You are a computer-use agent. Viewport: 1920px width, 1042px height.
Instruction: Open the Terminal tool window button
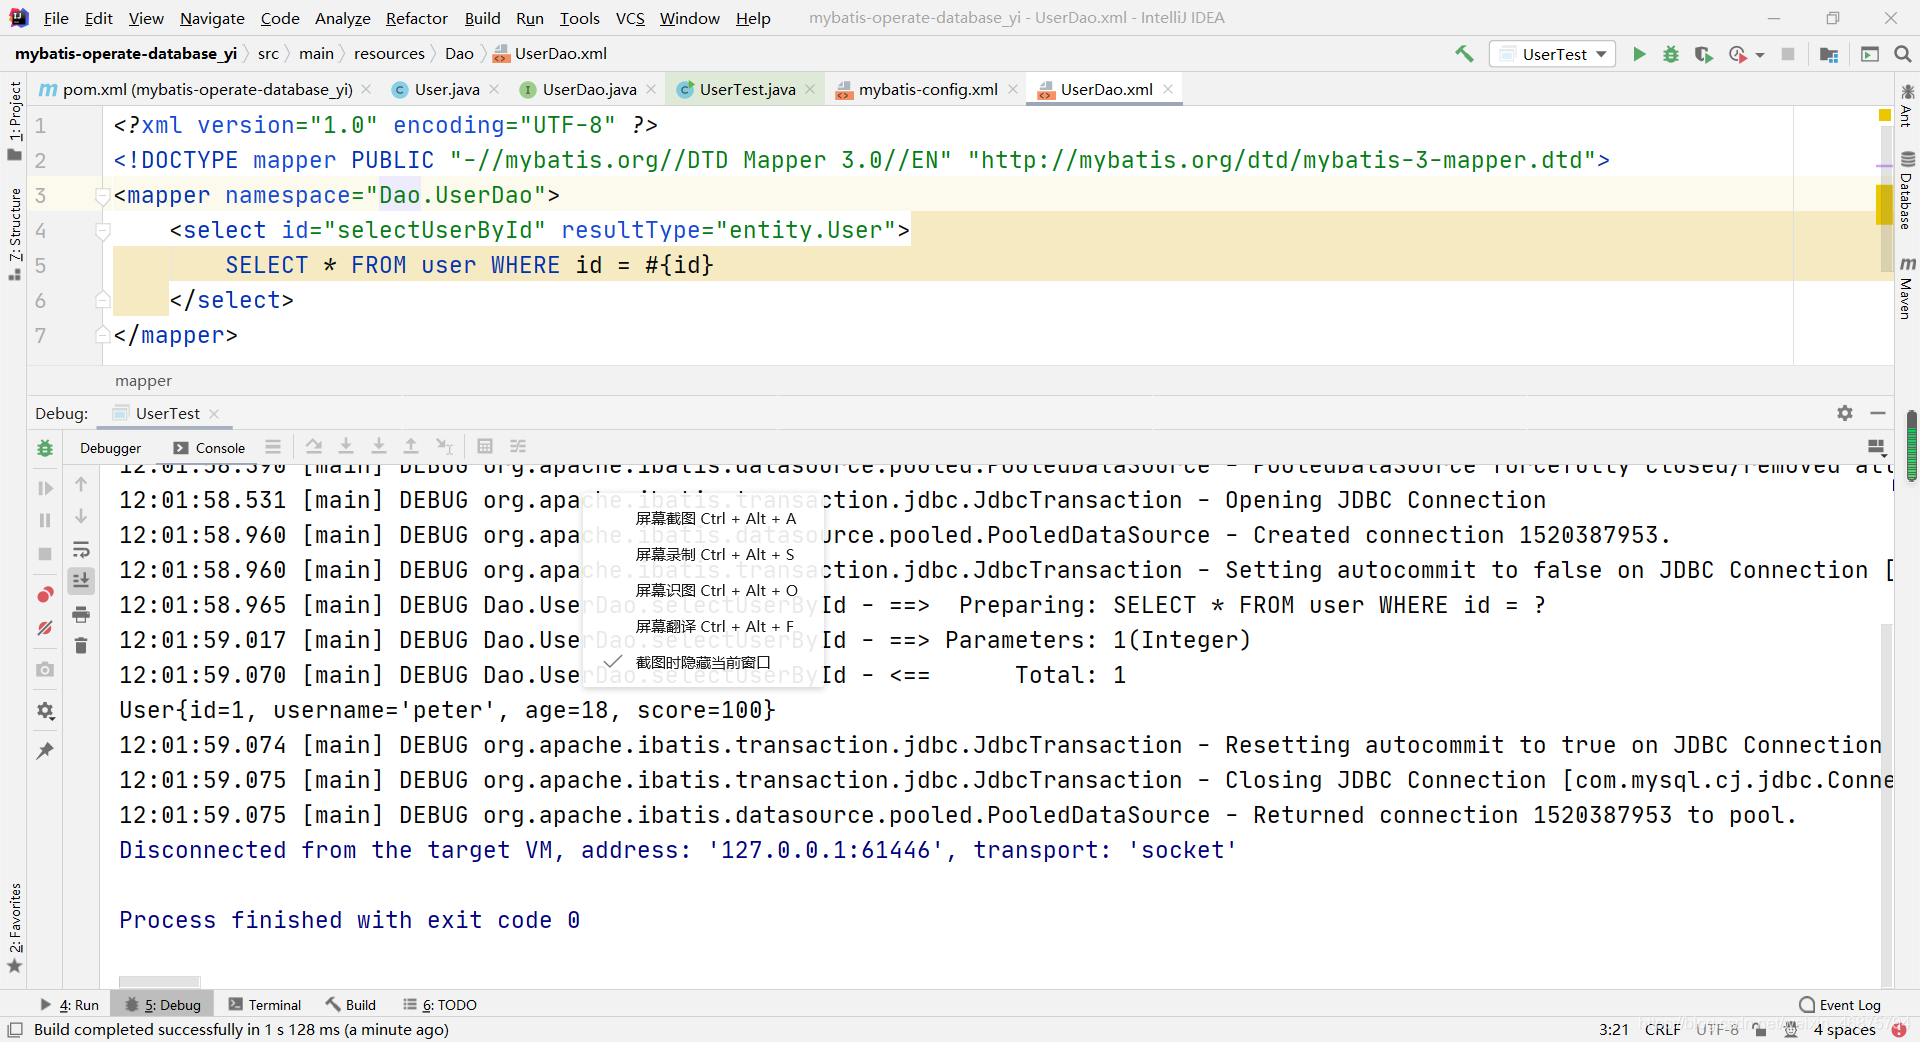tap(264, 1005)
